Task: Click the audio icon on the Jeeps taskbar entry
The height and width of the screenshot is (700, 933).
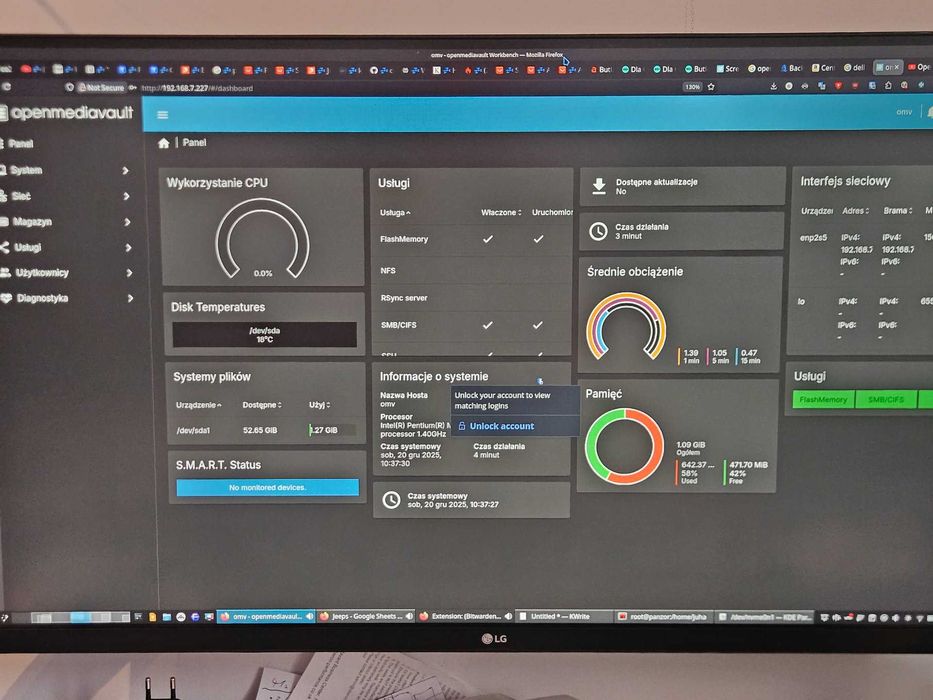Action: coord(409,617)
